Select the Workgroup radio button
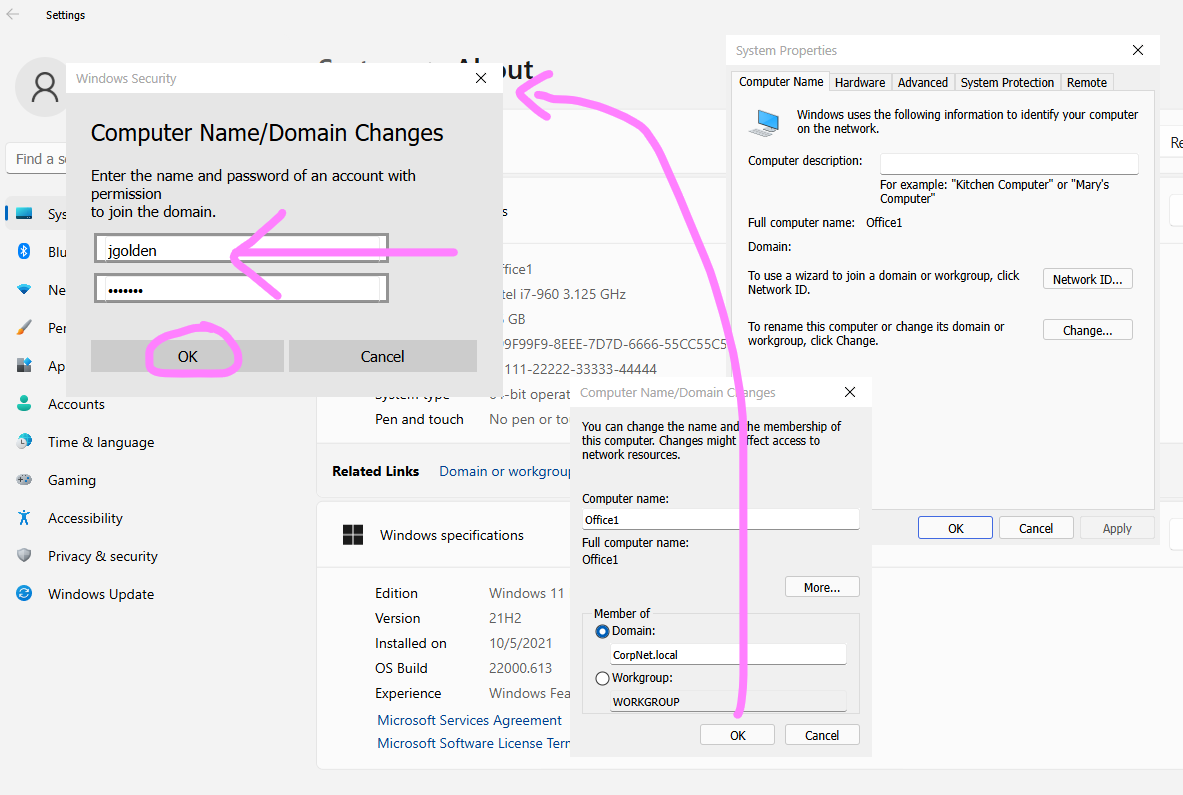The image size is (1183, 795). point(602,678)
